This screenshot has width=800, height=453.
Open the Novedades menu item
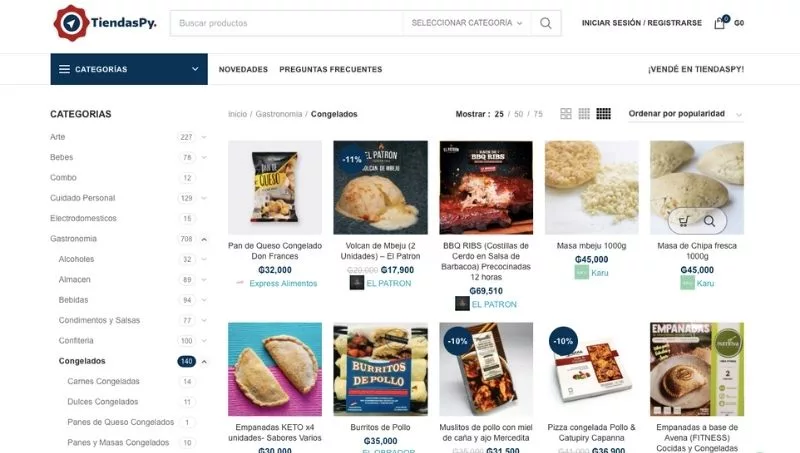click(243, 69)
